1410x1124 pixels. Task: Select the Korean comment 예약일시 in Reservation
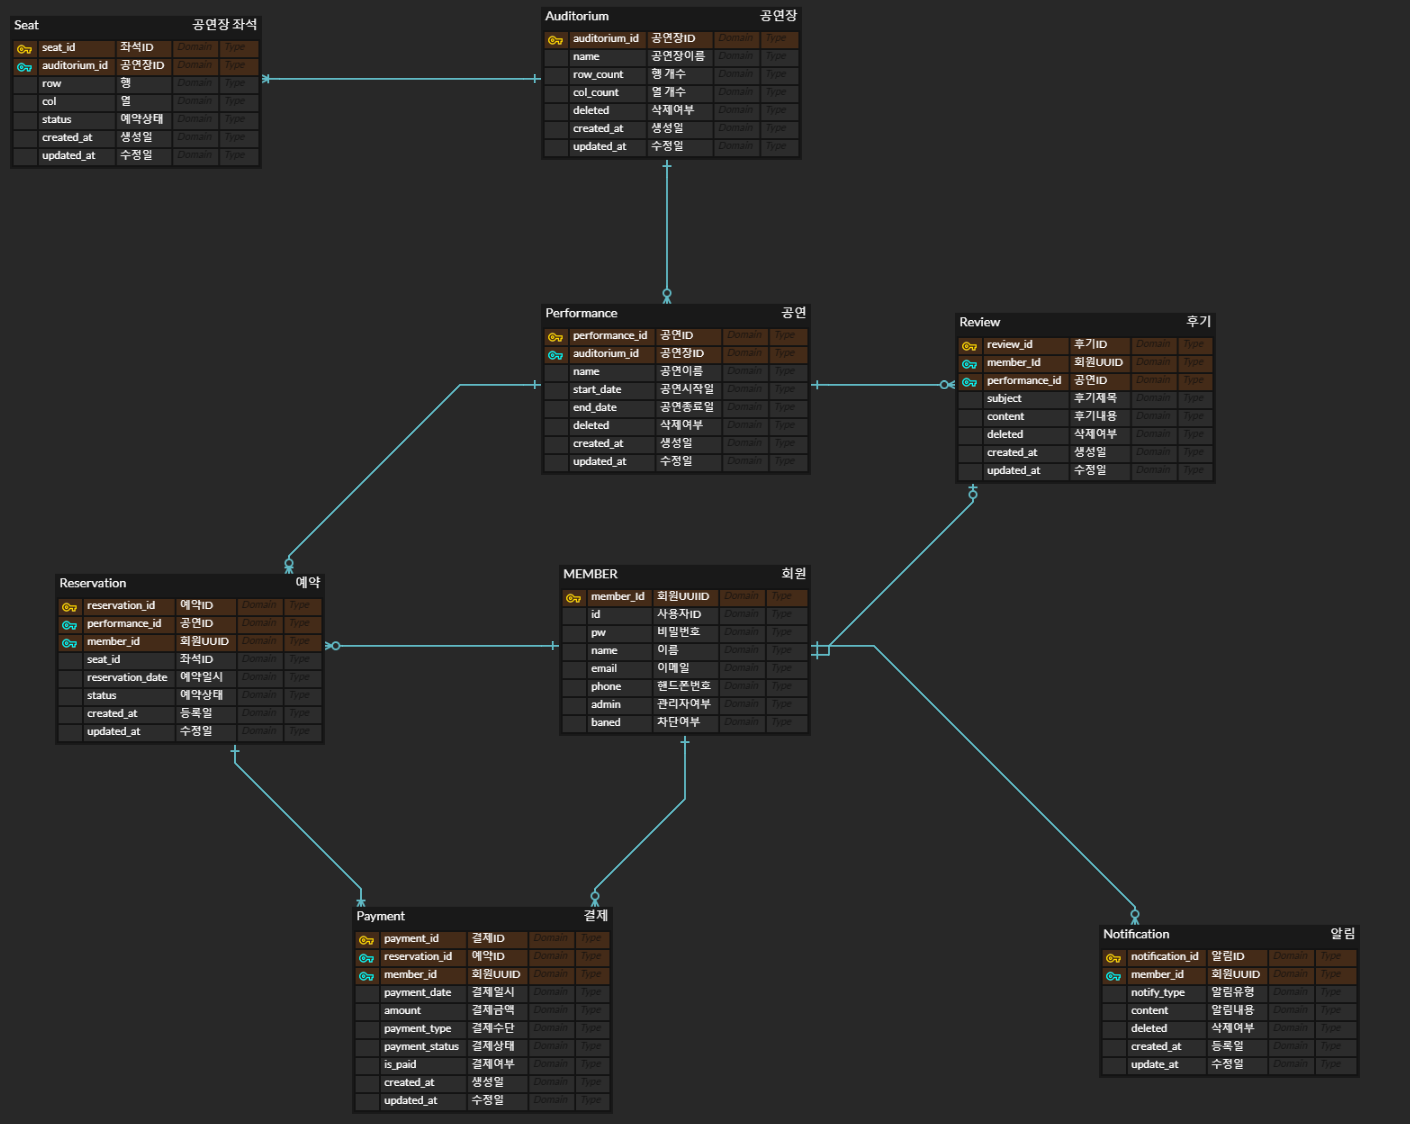point(201,678)
